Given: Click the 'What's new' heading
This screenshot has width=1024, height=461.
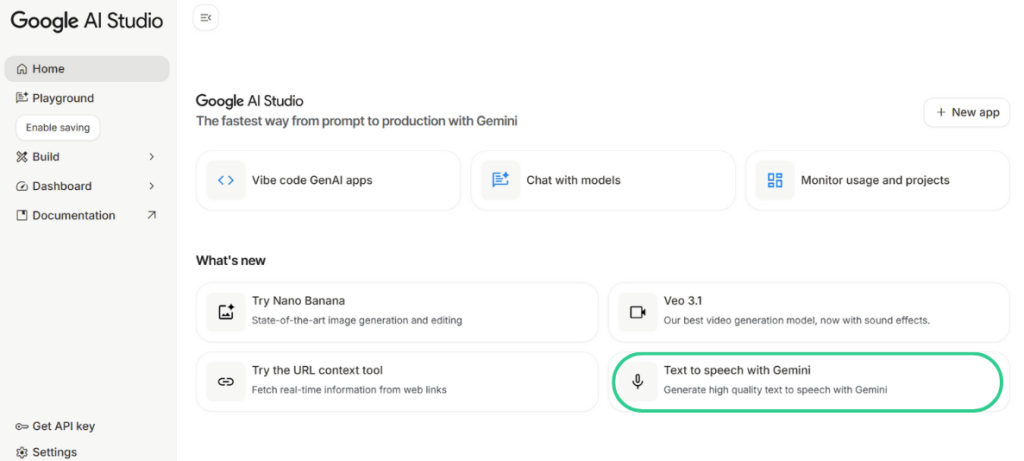Looking at the screenshot, I should coord(231,261).
